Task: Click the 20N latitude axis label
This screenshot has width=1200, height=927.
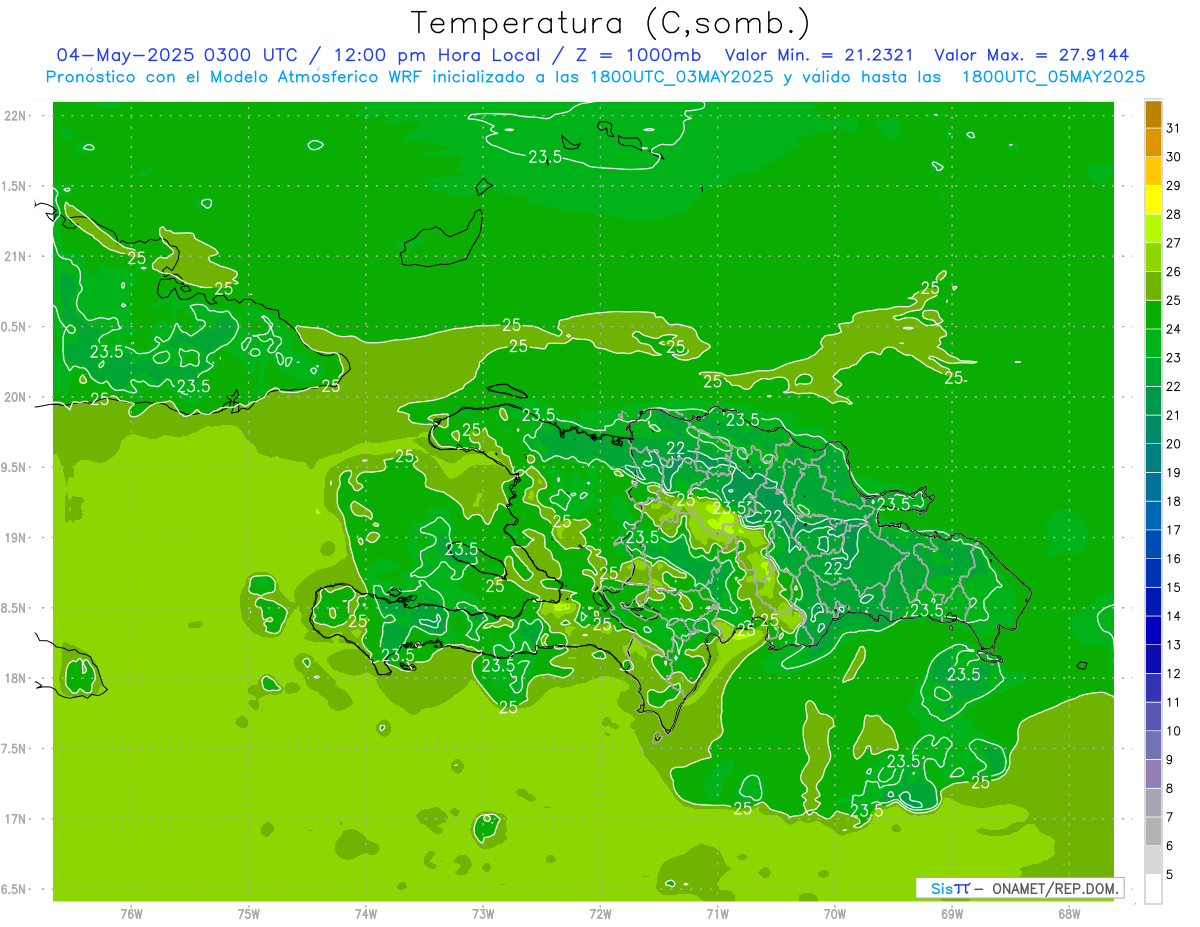Action: coord(16,397)
